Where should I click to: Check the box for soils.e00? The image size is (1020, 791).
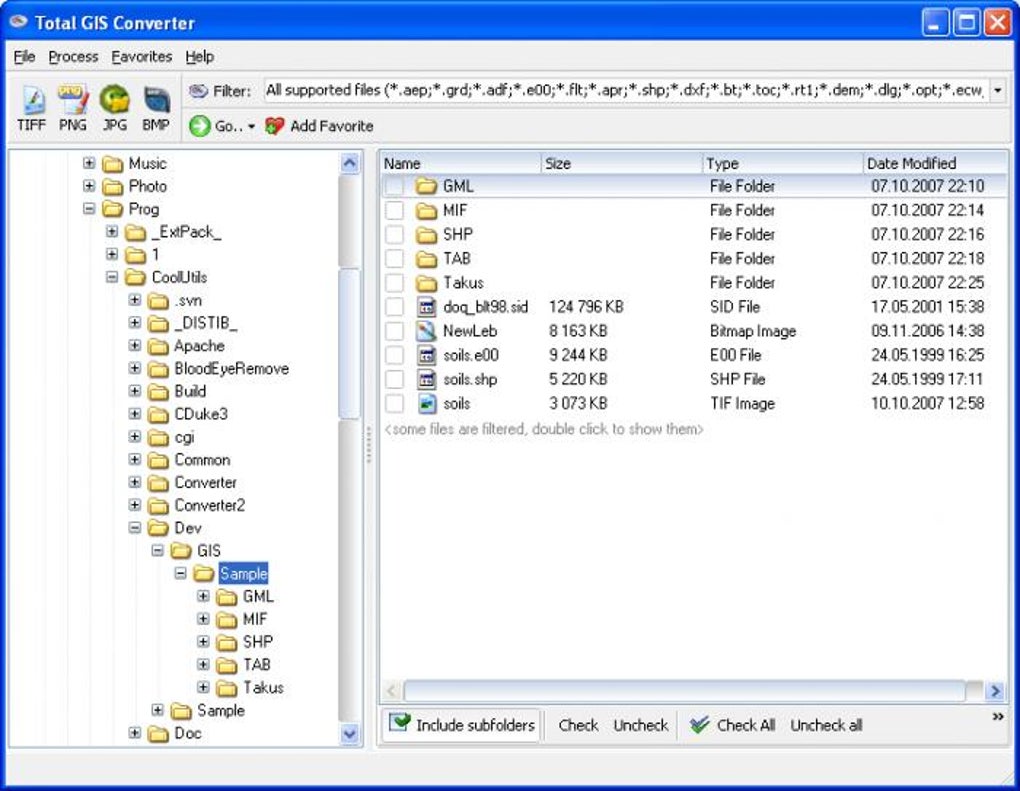tap(394, 355)
